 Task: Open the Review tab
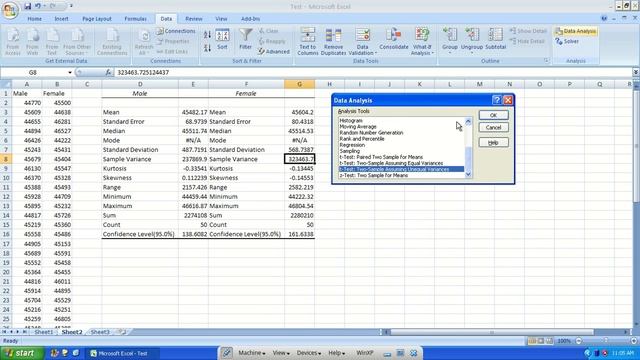coord(193,19)
